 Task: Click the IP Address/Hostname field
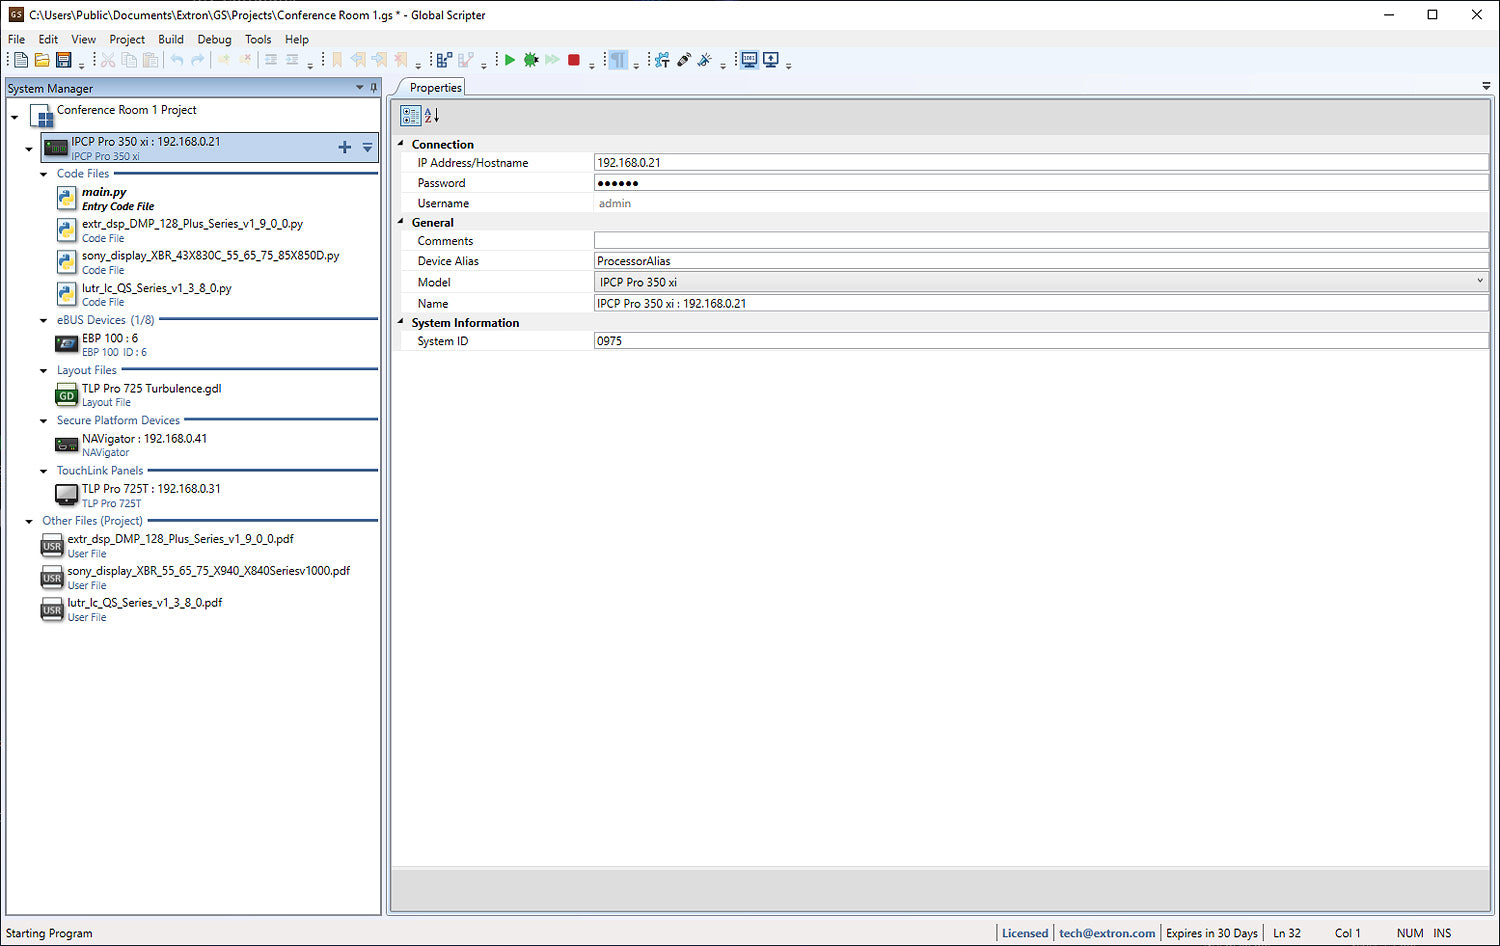[x=1041, y=162]
